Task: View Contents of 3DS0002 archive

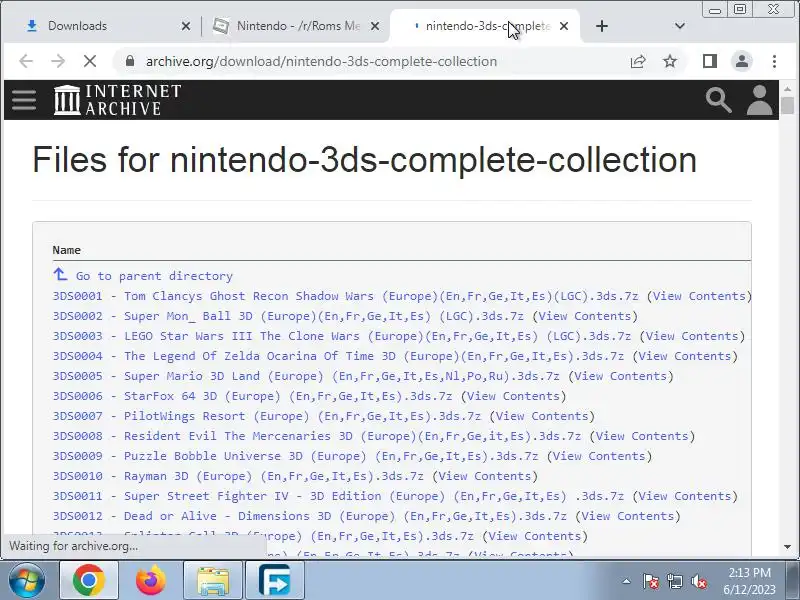Action: tap(585, 316)
